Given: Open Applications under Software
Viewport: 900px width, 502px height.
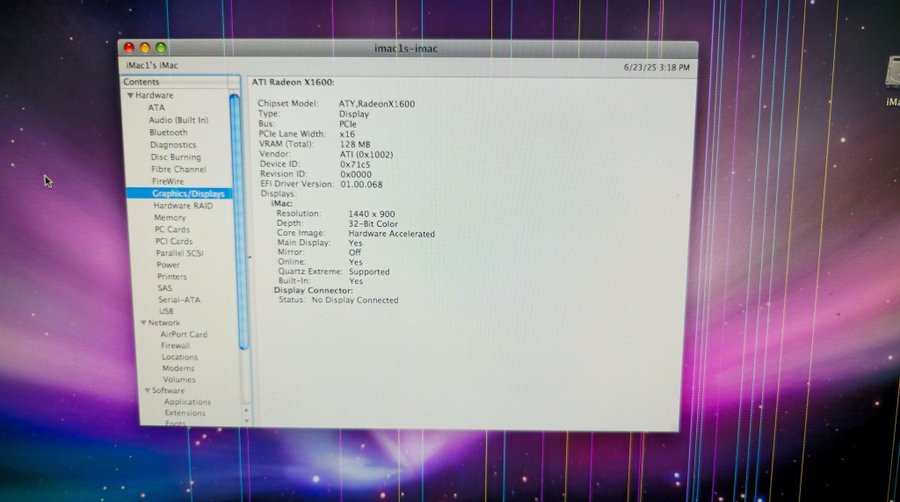Looking at the screenshot, I should click(x=187, y=402).
